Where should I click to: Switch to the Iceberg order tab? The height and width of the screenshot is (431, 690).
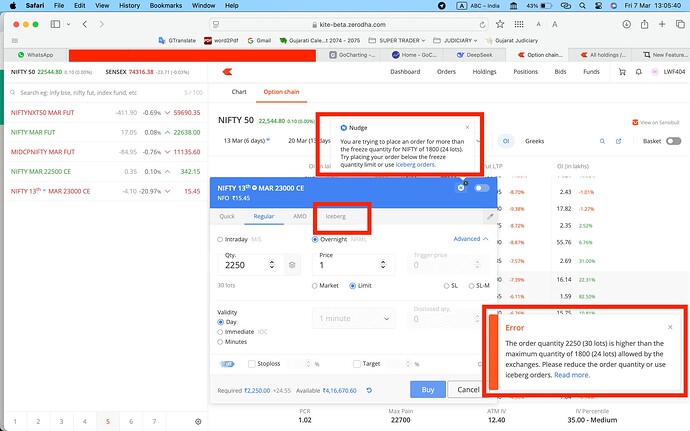[335, 216]
